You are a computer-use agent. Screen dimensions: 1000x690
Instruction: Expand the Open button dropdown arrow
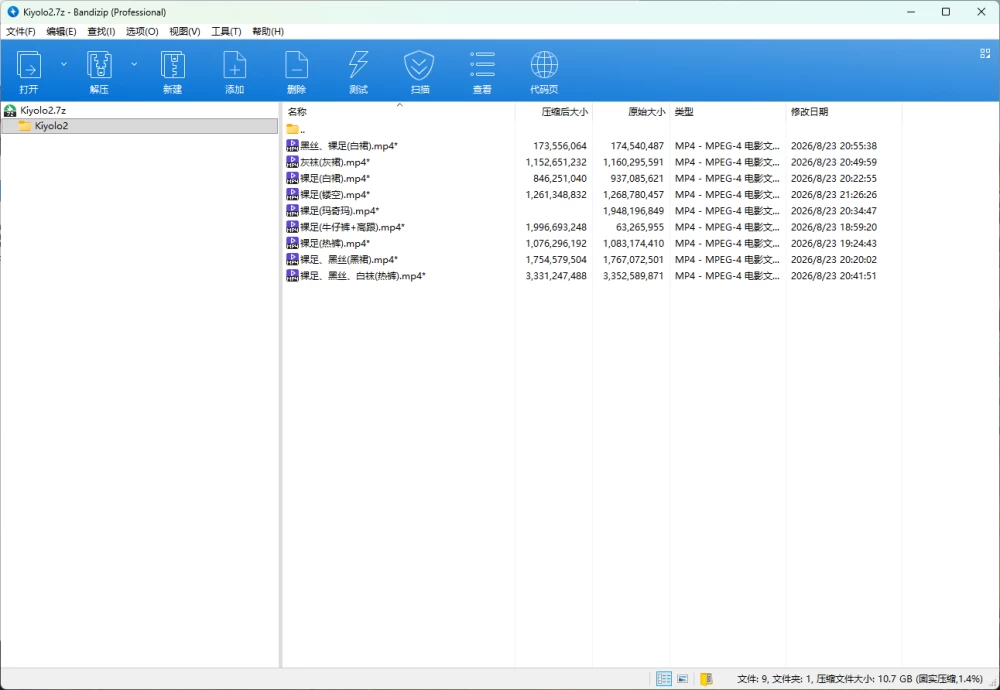coord(64,64)
